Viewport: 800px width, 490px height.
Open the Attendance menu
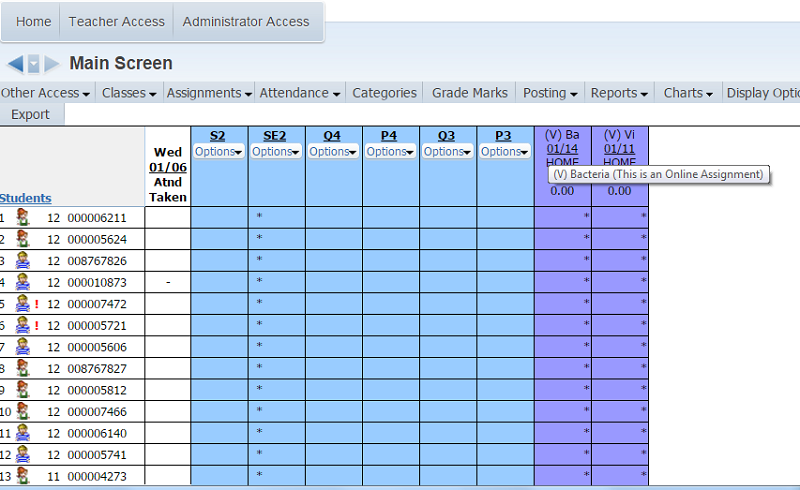tap(300, 93)
